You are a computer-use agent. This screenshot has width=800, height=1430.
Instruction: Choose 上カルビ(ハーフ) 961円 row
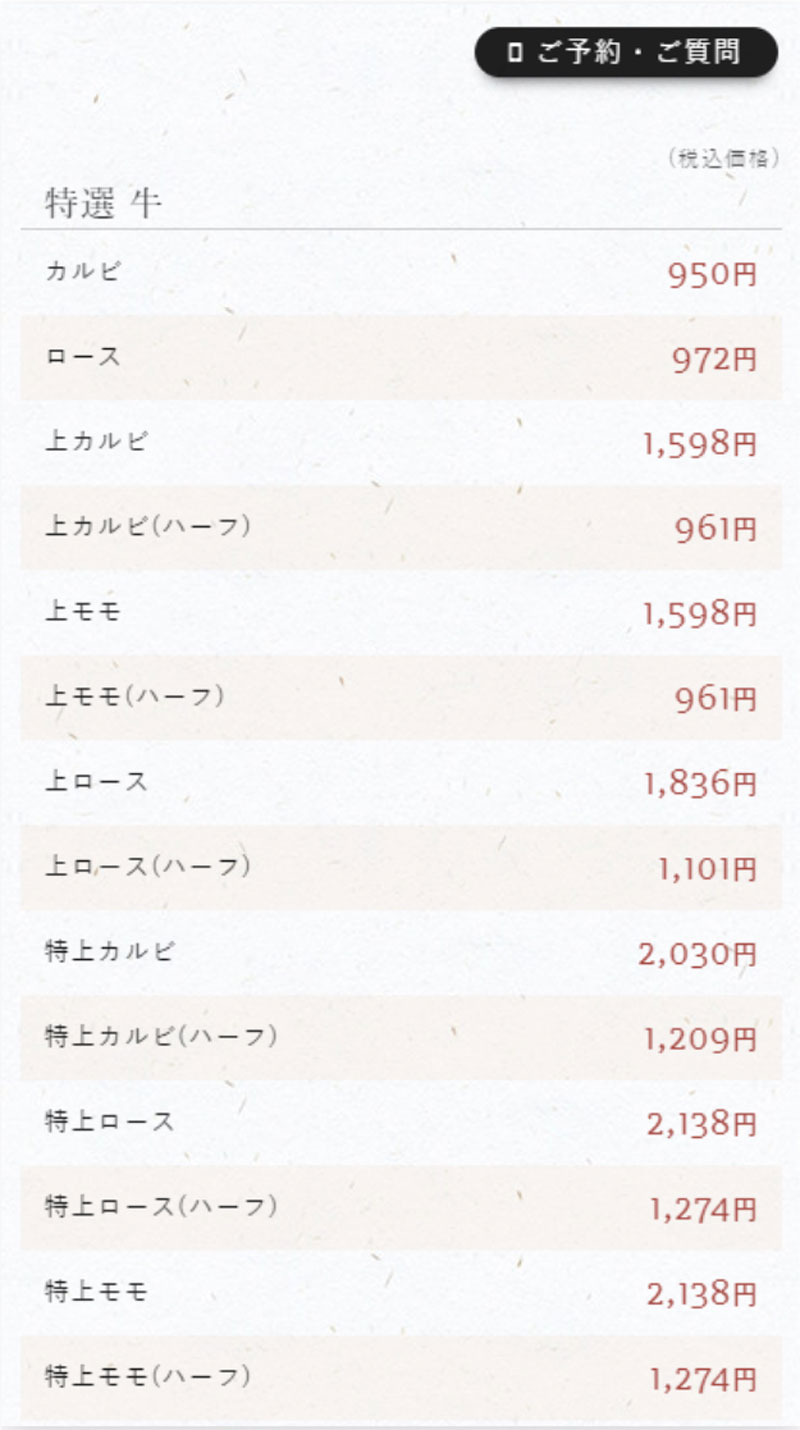401,527
